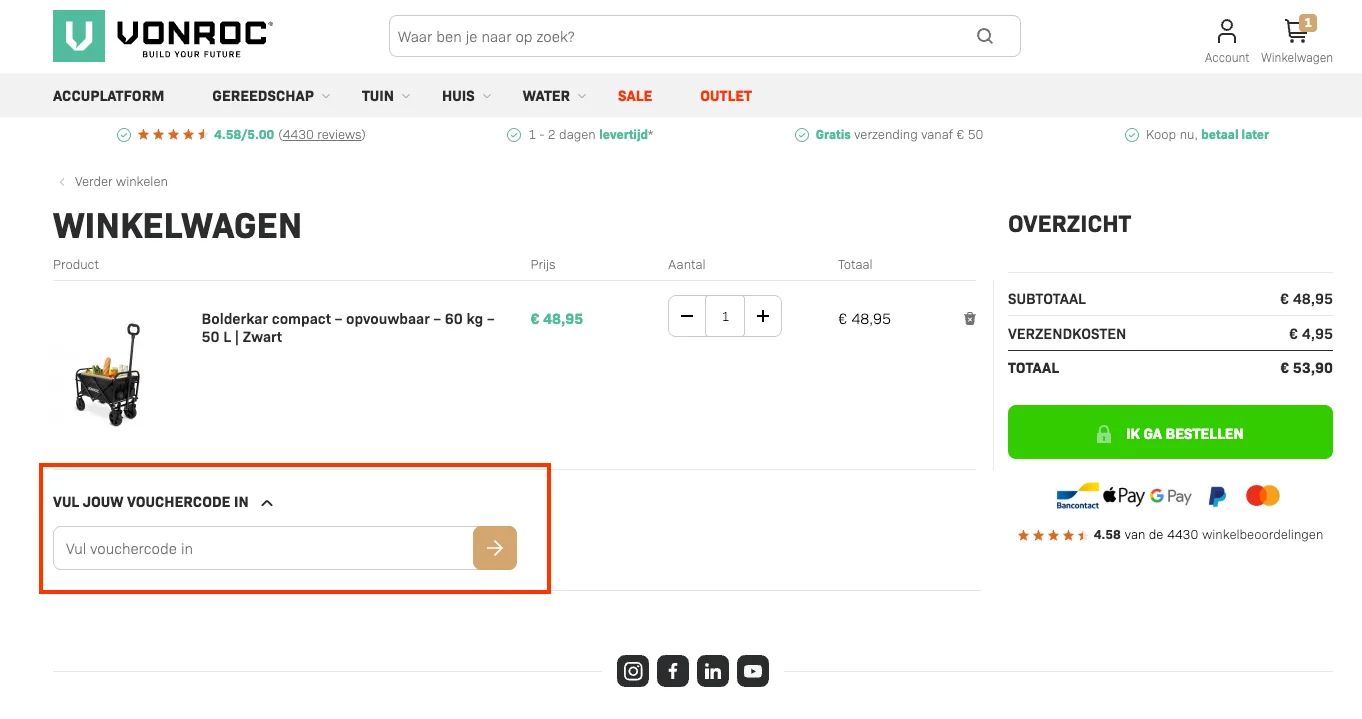Open Vonroc LinkedIn page

[713, 671]
